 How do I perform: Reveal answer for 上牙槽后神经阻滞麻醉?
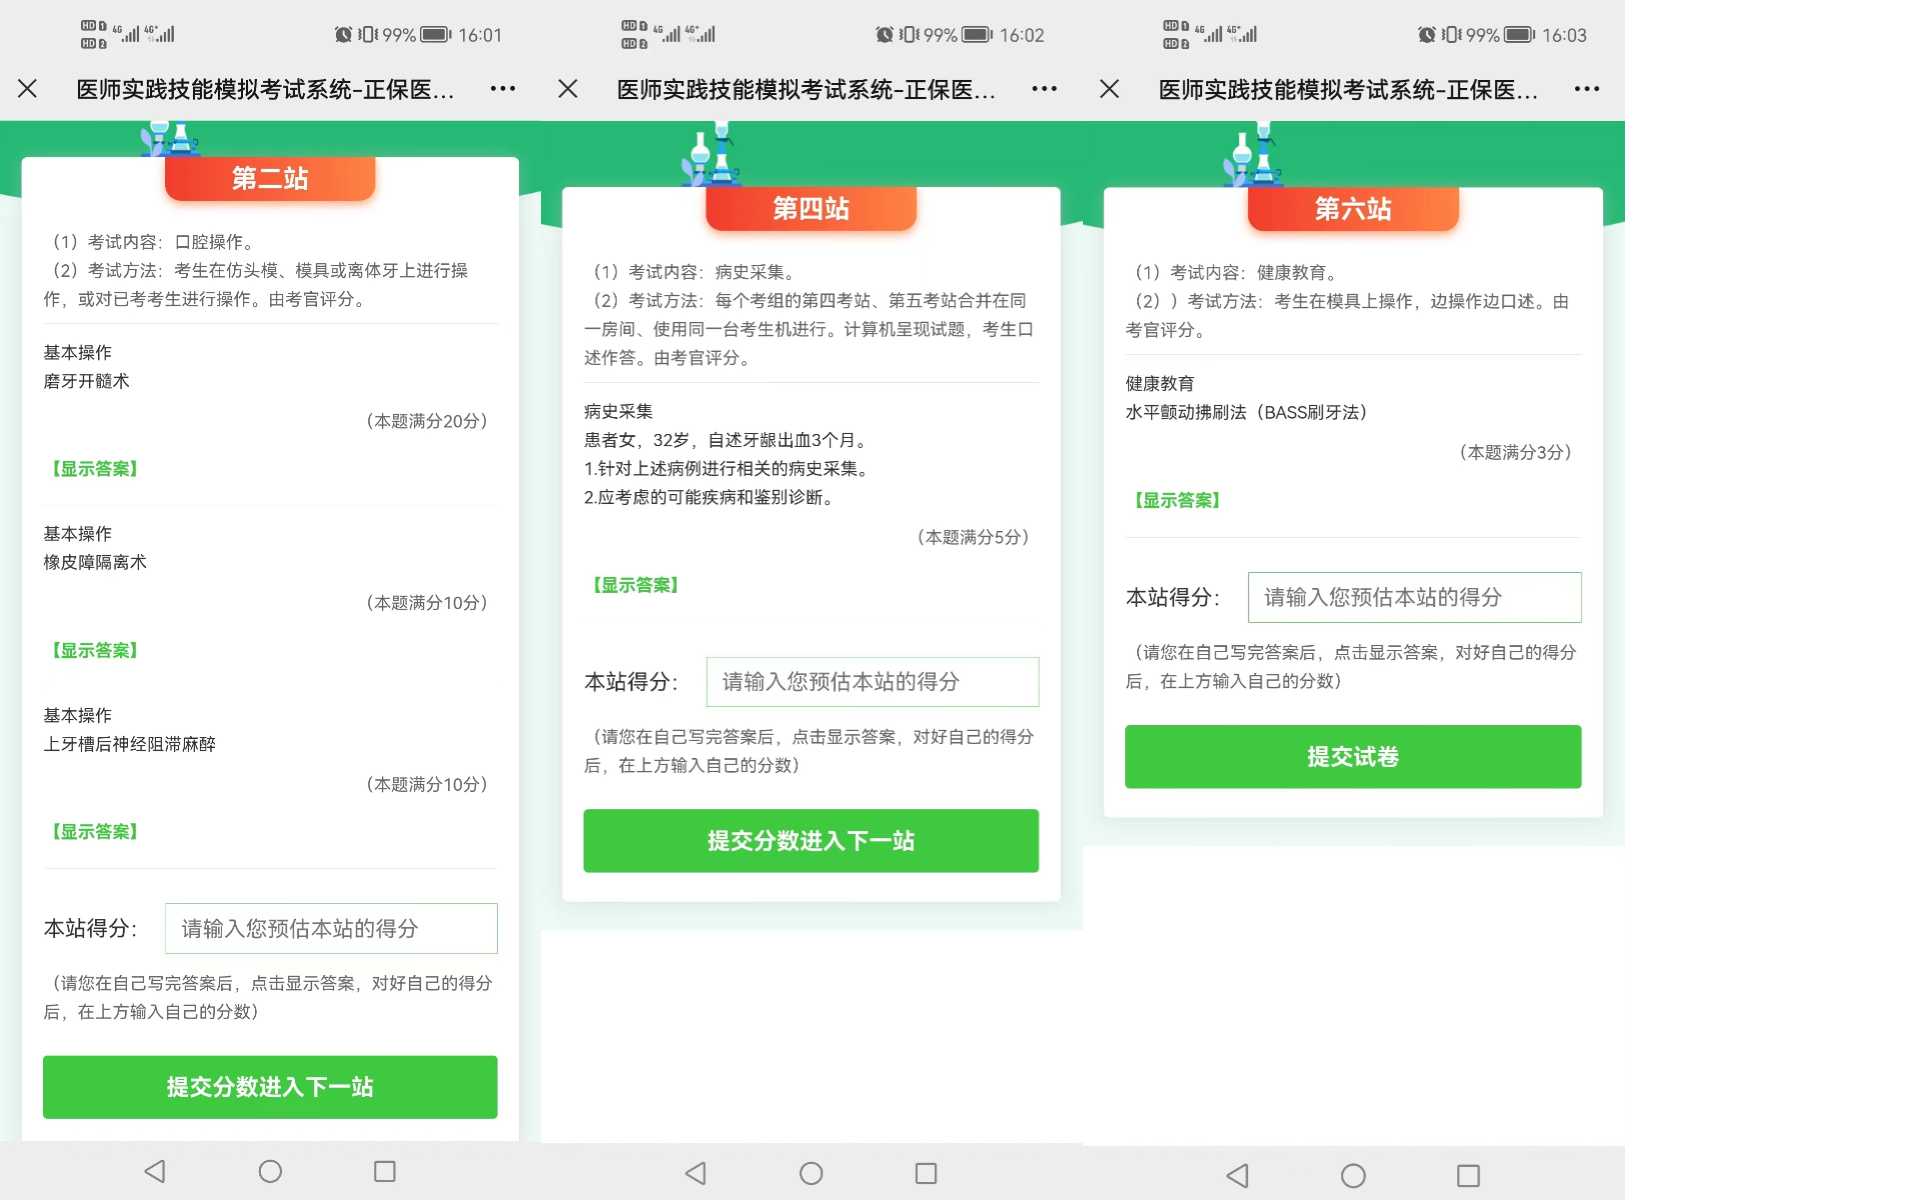point(95,832)
